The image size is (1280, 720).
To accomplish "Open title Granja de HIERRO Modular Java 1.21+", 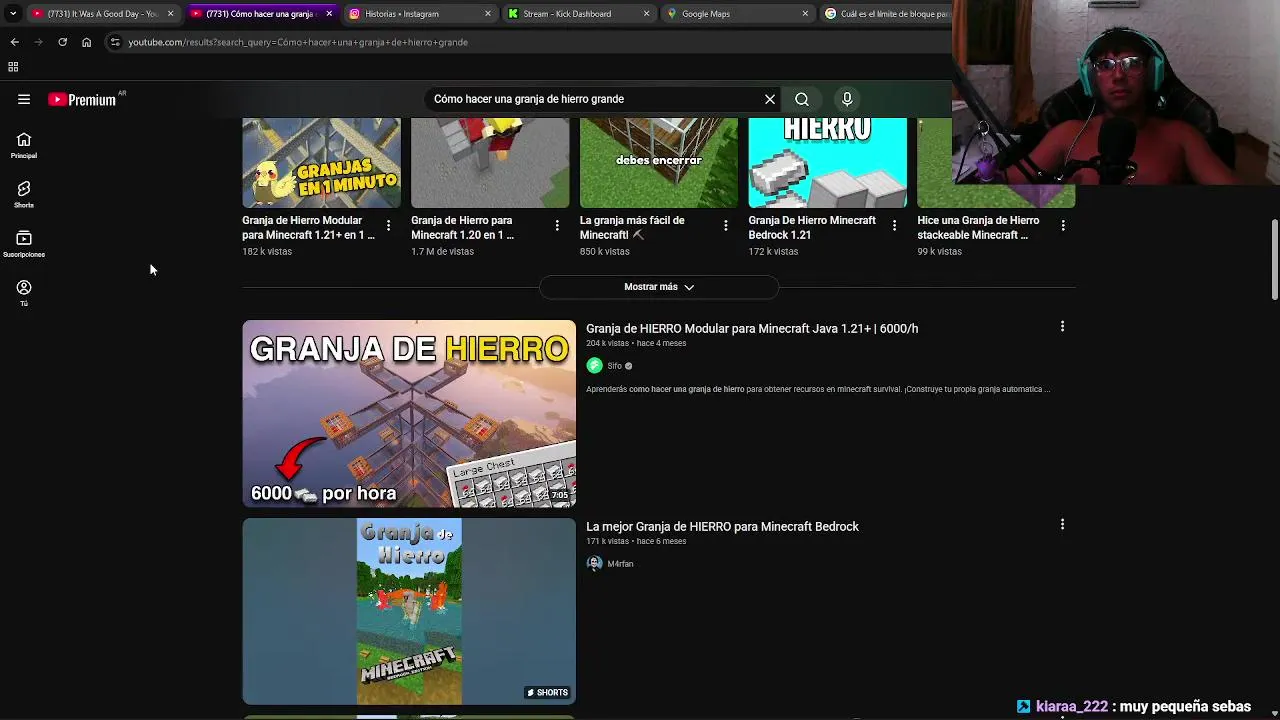I will (x=752, y=328).
